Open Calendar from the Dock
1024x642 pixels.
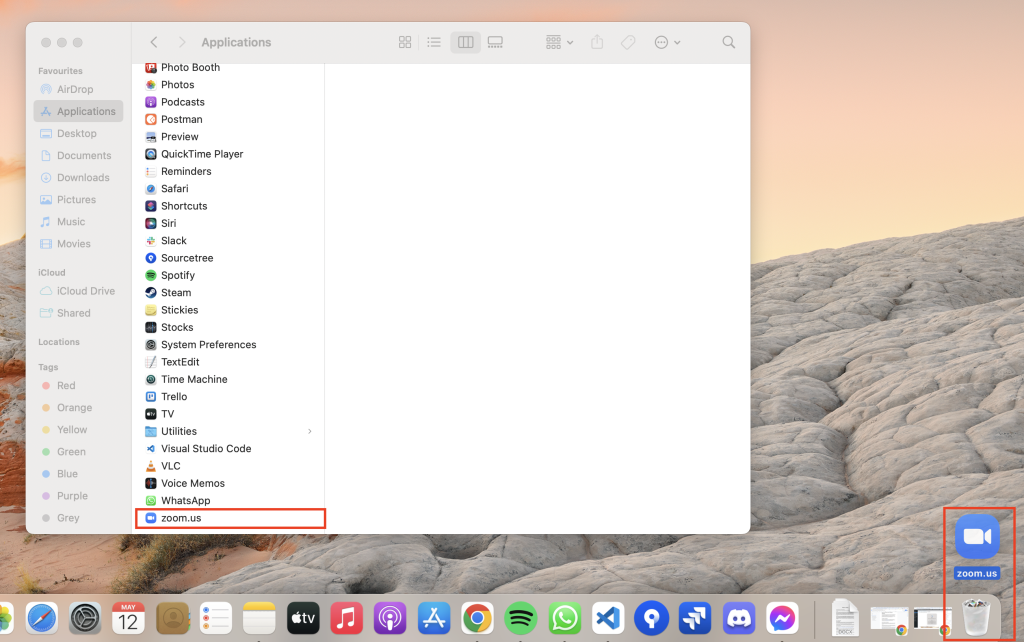click(128, 618)
